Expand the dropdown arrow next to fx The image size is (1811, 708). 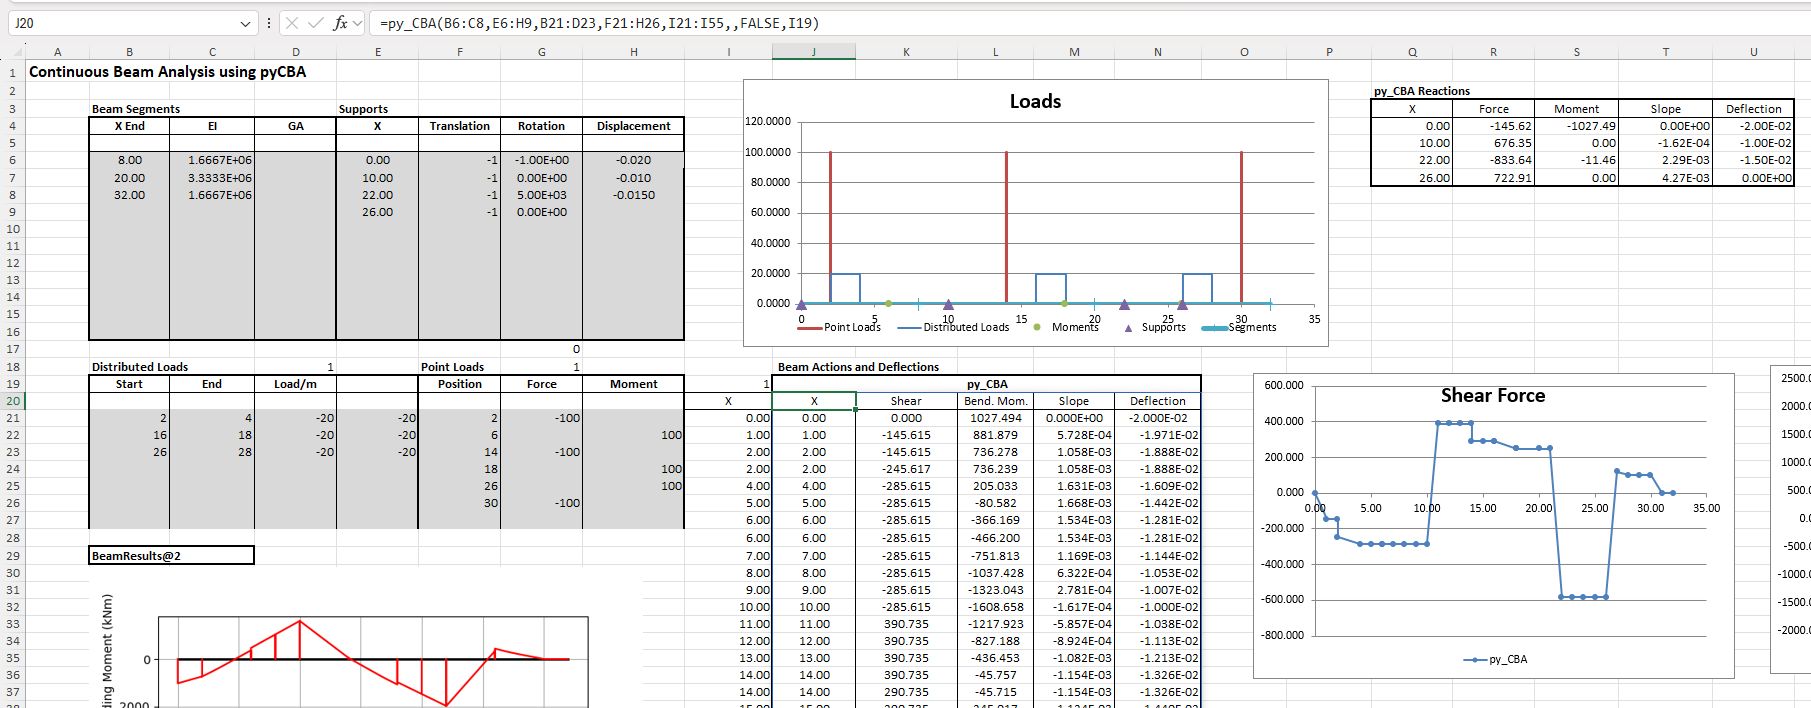tap(358, 23)
